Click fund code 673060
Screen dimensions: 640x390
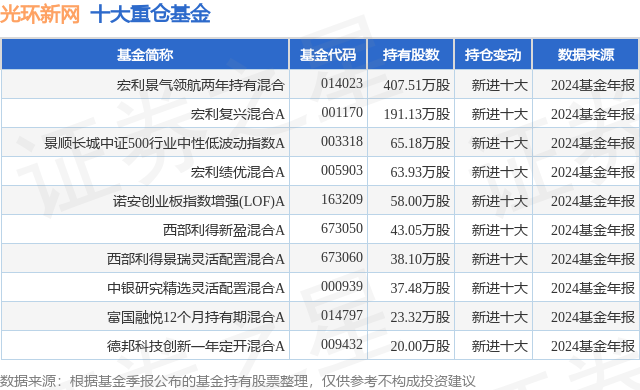coord(342,257)
